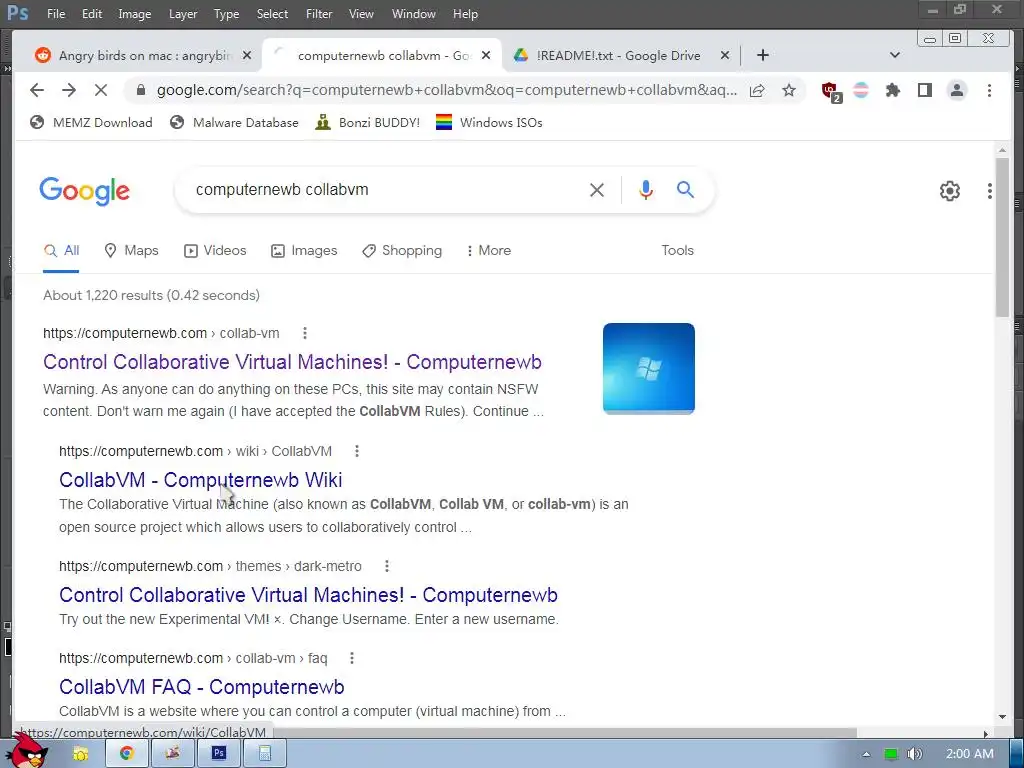The height and width of the screenshot is (768, 1024).
Task: Share this page icon in address bar
Action: tap(757, 90)
